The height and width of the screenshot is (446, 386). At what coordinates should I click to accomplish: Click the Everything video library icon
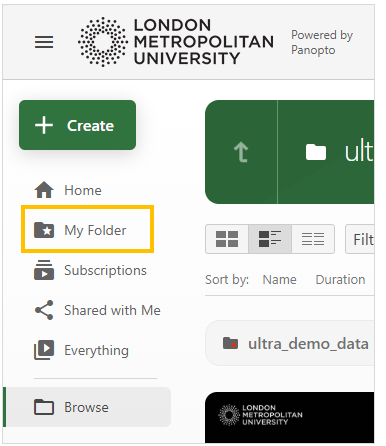pyautogui.click(x=44, y=350)
